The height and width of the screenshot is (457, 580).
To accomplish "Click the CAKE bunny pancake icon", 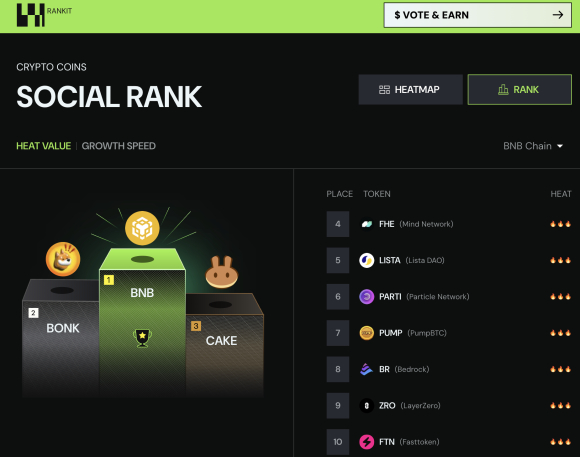I will 222,272.
